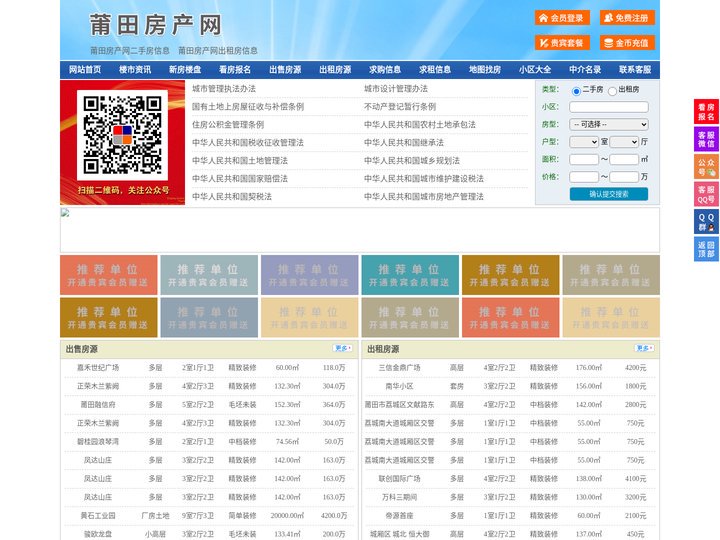Open 碧桂园浪琴湾 sale listing

point(98,441)
